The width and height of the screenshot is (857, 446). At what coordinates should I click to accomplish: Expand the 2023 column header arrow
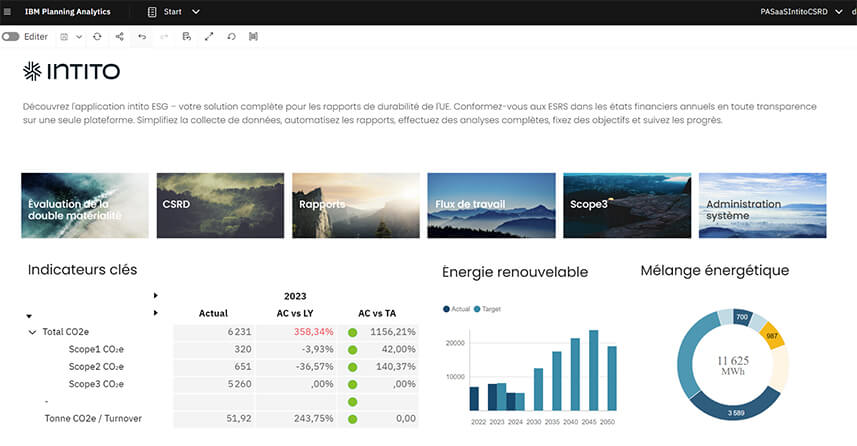pyautogui.click(x=155, y=296)
